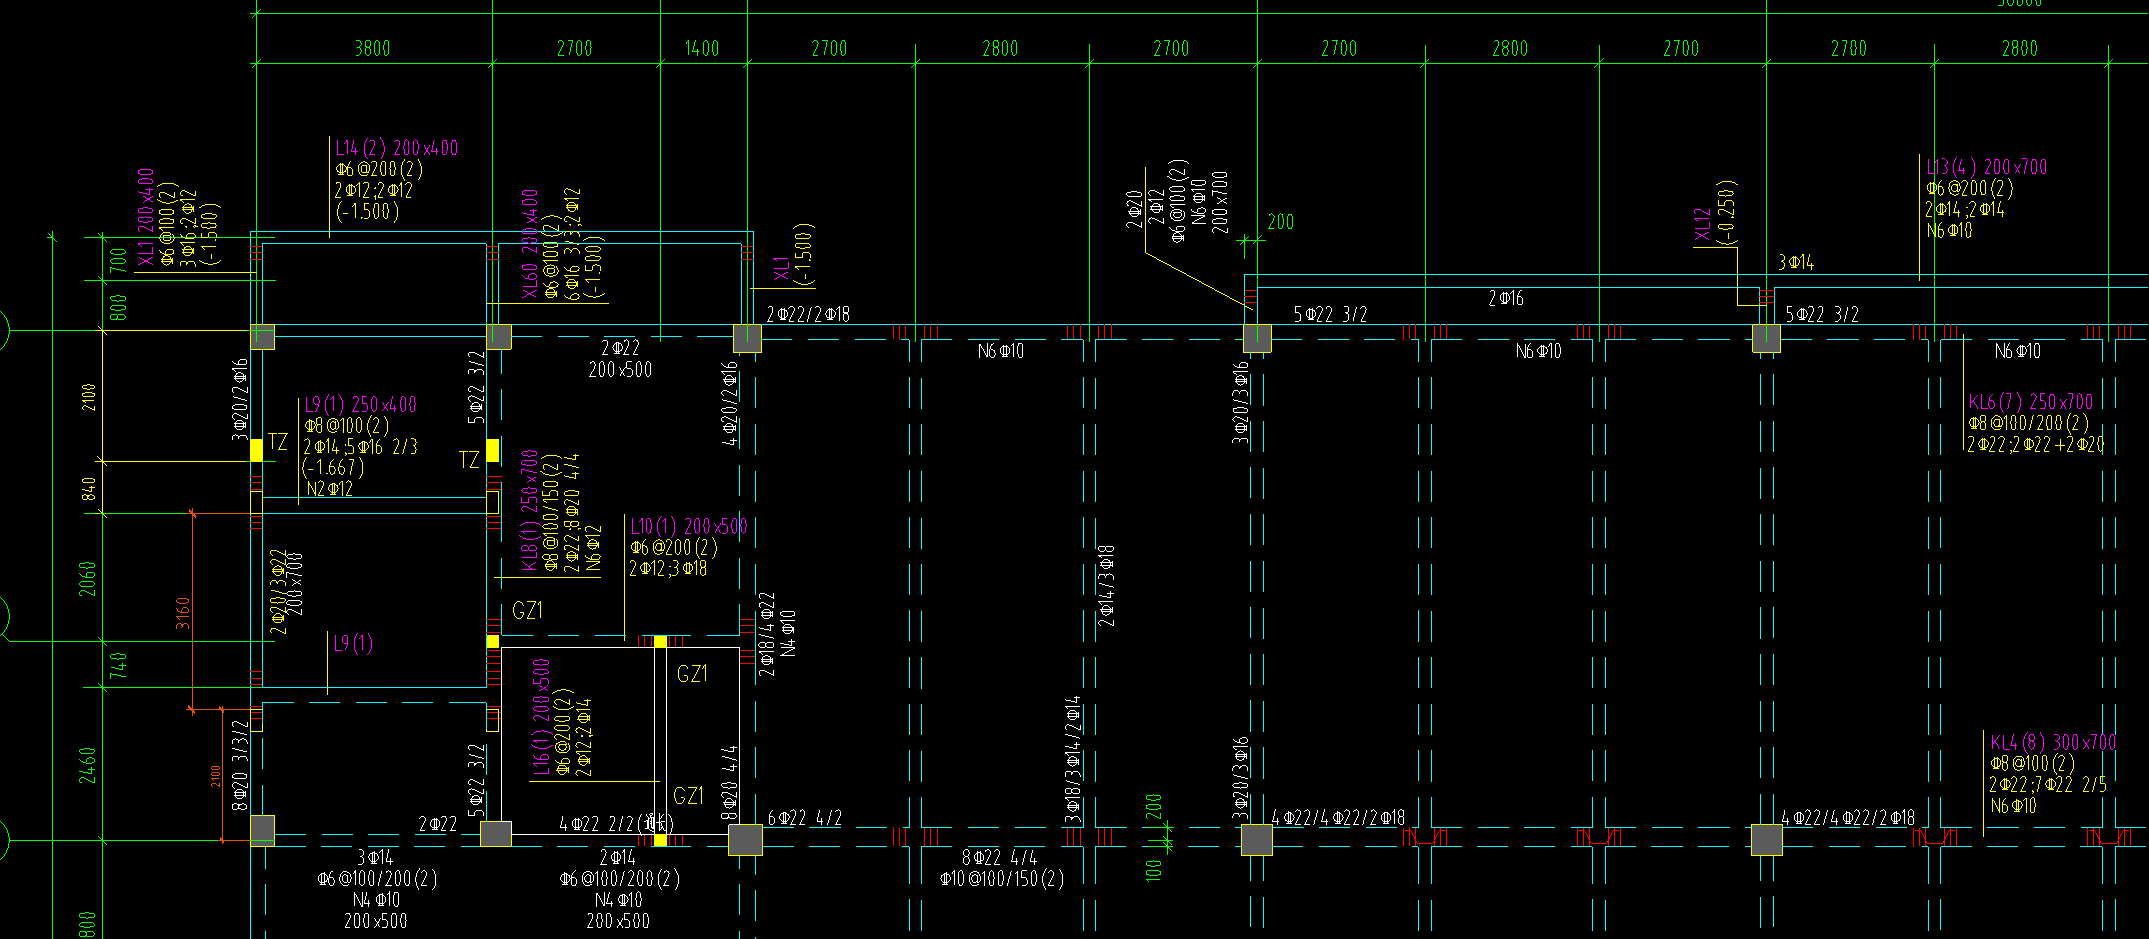Click the "(-0.250)" elevation text beside XL12
This screenshot has width=2149, height=939.
[1727, 212]
